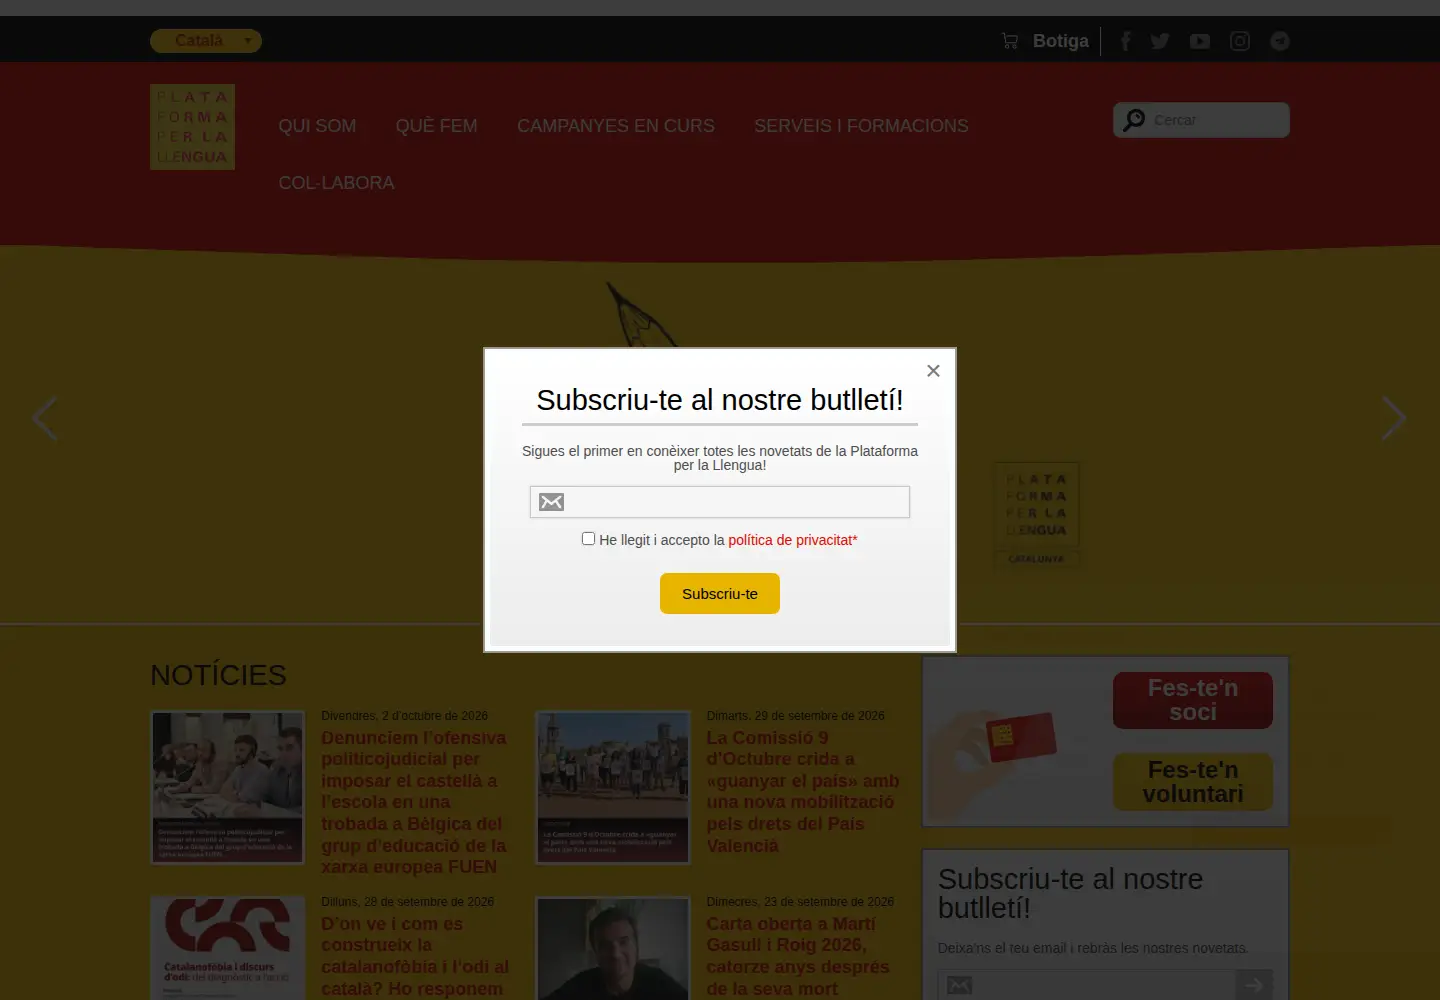The height and width of the screenshot is (1000, 1440).
Task: Focus the sidebar newsletter email field
Action: click(x=1087, y=985)
